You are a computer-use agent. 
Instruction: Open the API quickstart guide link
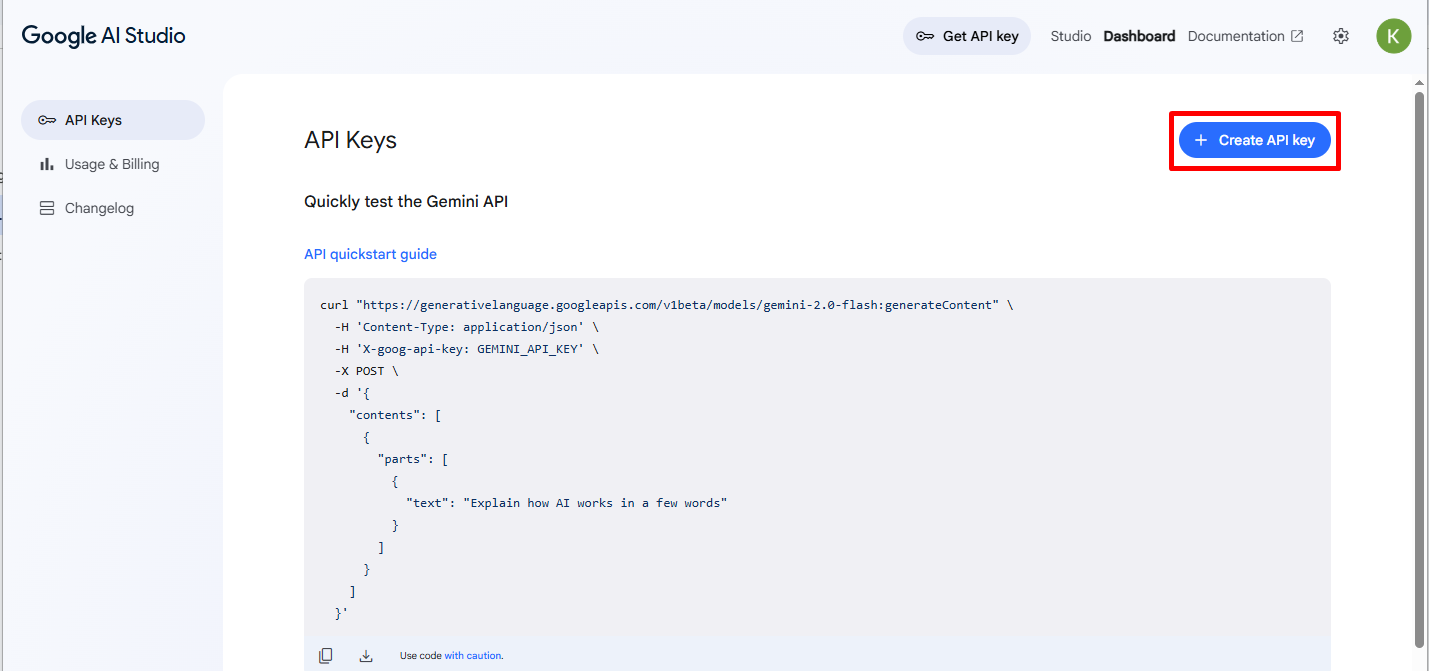370,254
